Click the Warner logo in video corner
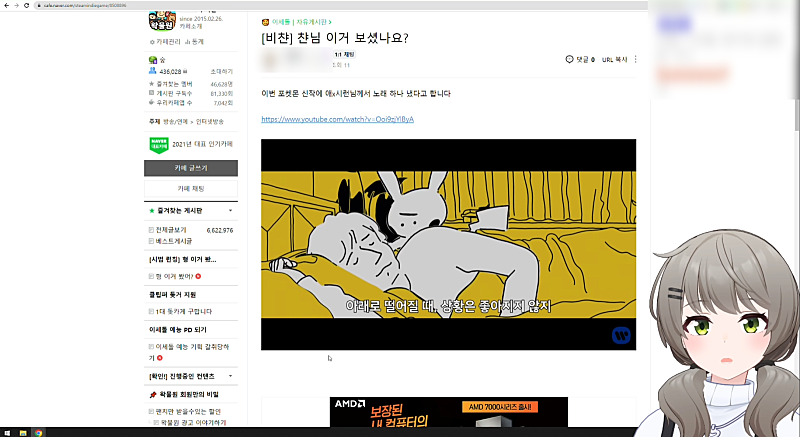 (x=621, y=335)
